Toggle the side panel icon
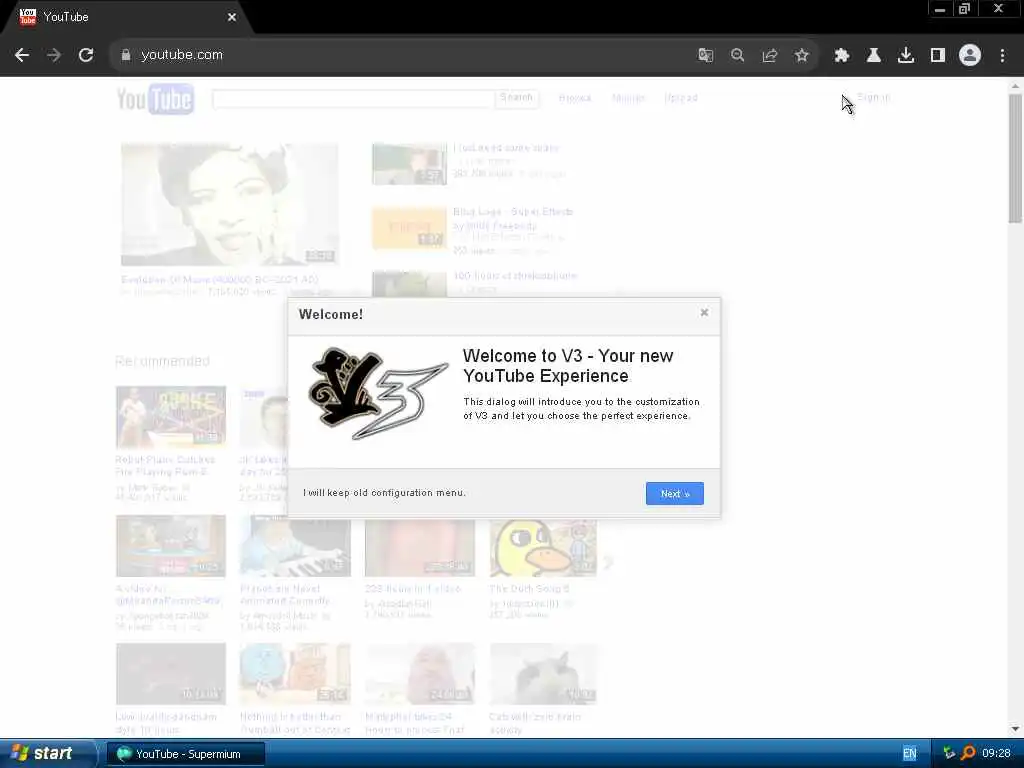Viewport: 1024px width, 768px height. tap(938, 56)
